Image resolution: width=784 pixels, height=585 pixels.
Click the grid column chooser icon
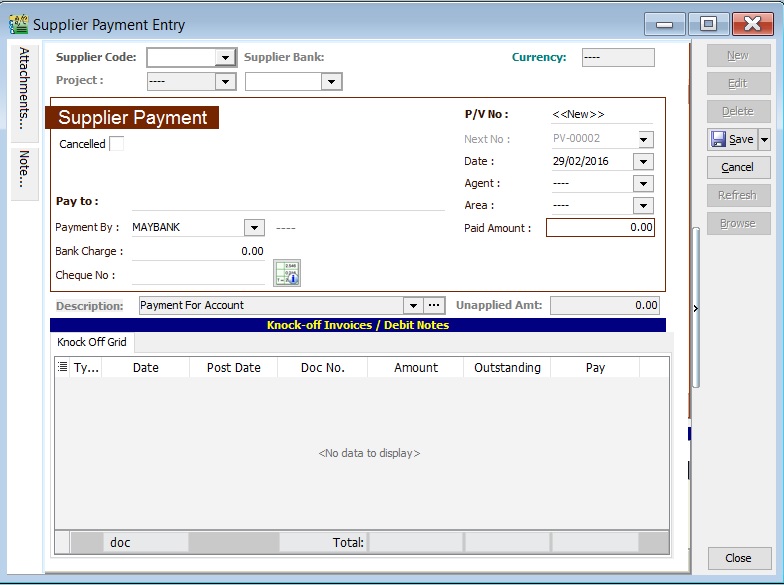point(62,368)
